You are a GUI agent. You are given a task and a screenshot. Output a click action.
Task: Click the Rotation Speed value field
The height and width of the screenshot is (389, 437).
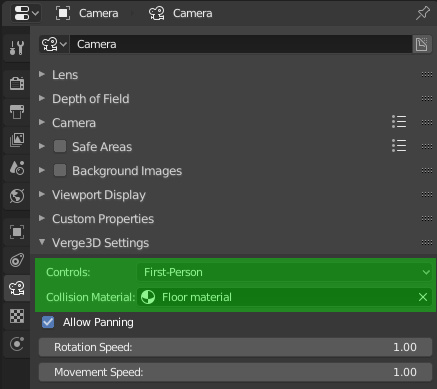[235, 347]
